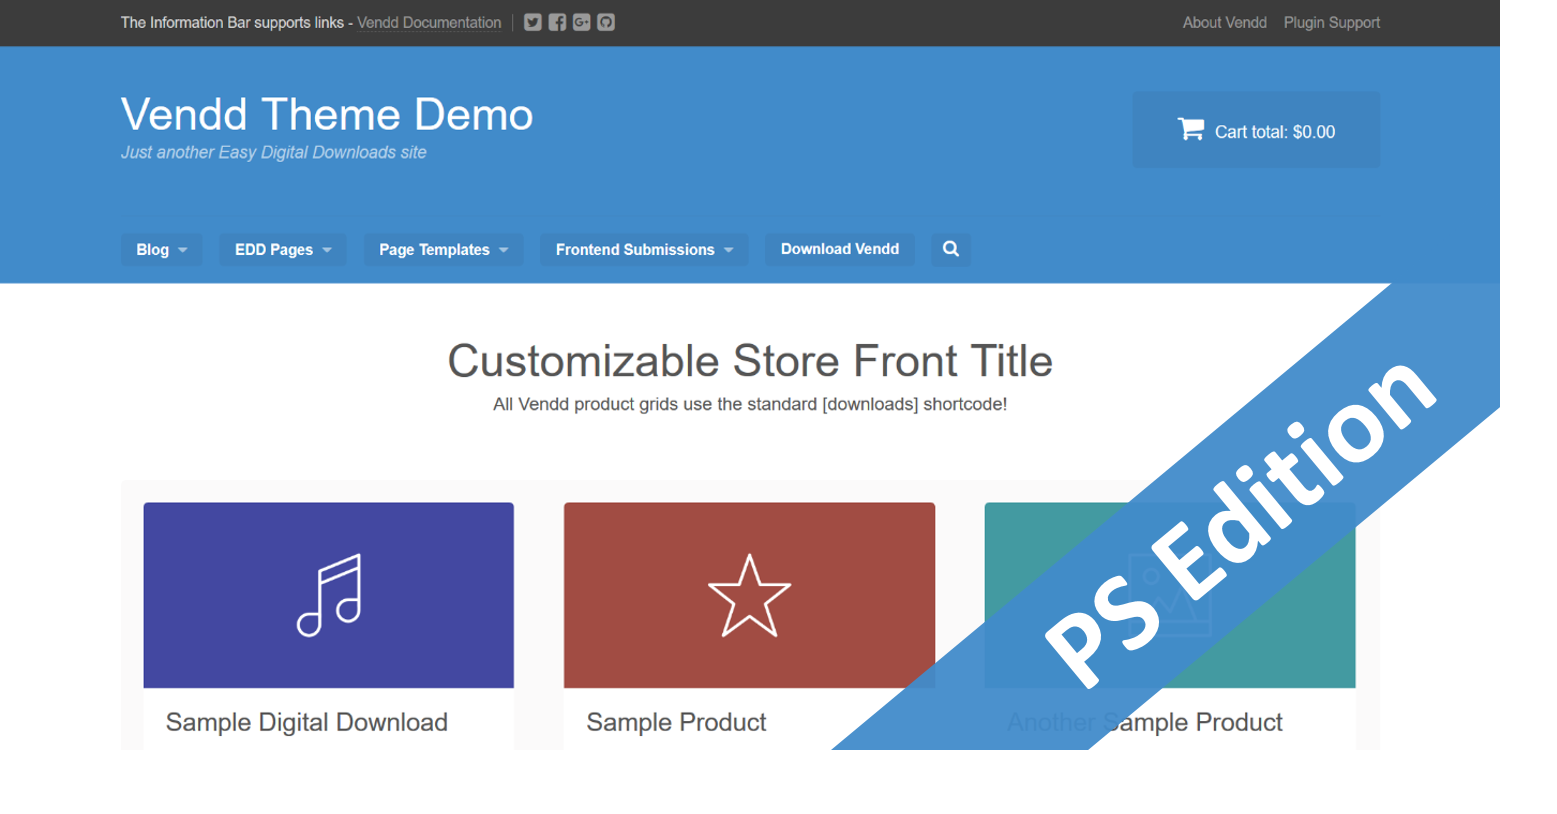The width and height of the screenshot is (1557, 814).
Task: Expand the EDD Pages dropdown menu
Action: click(283, 250)
